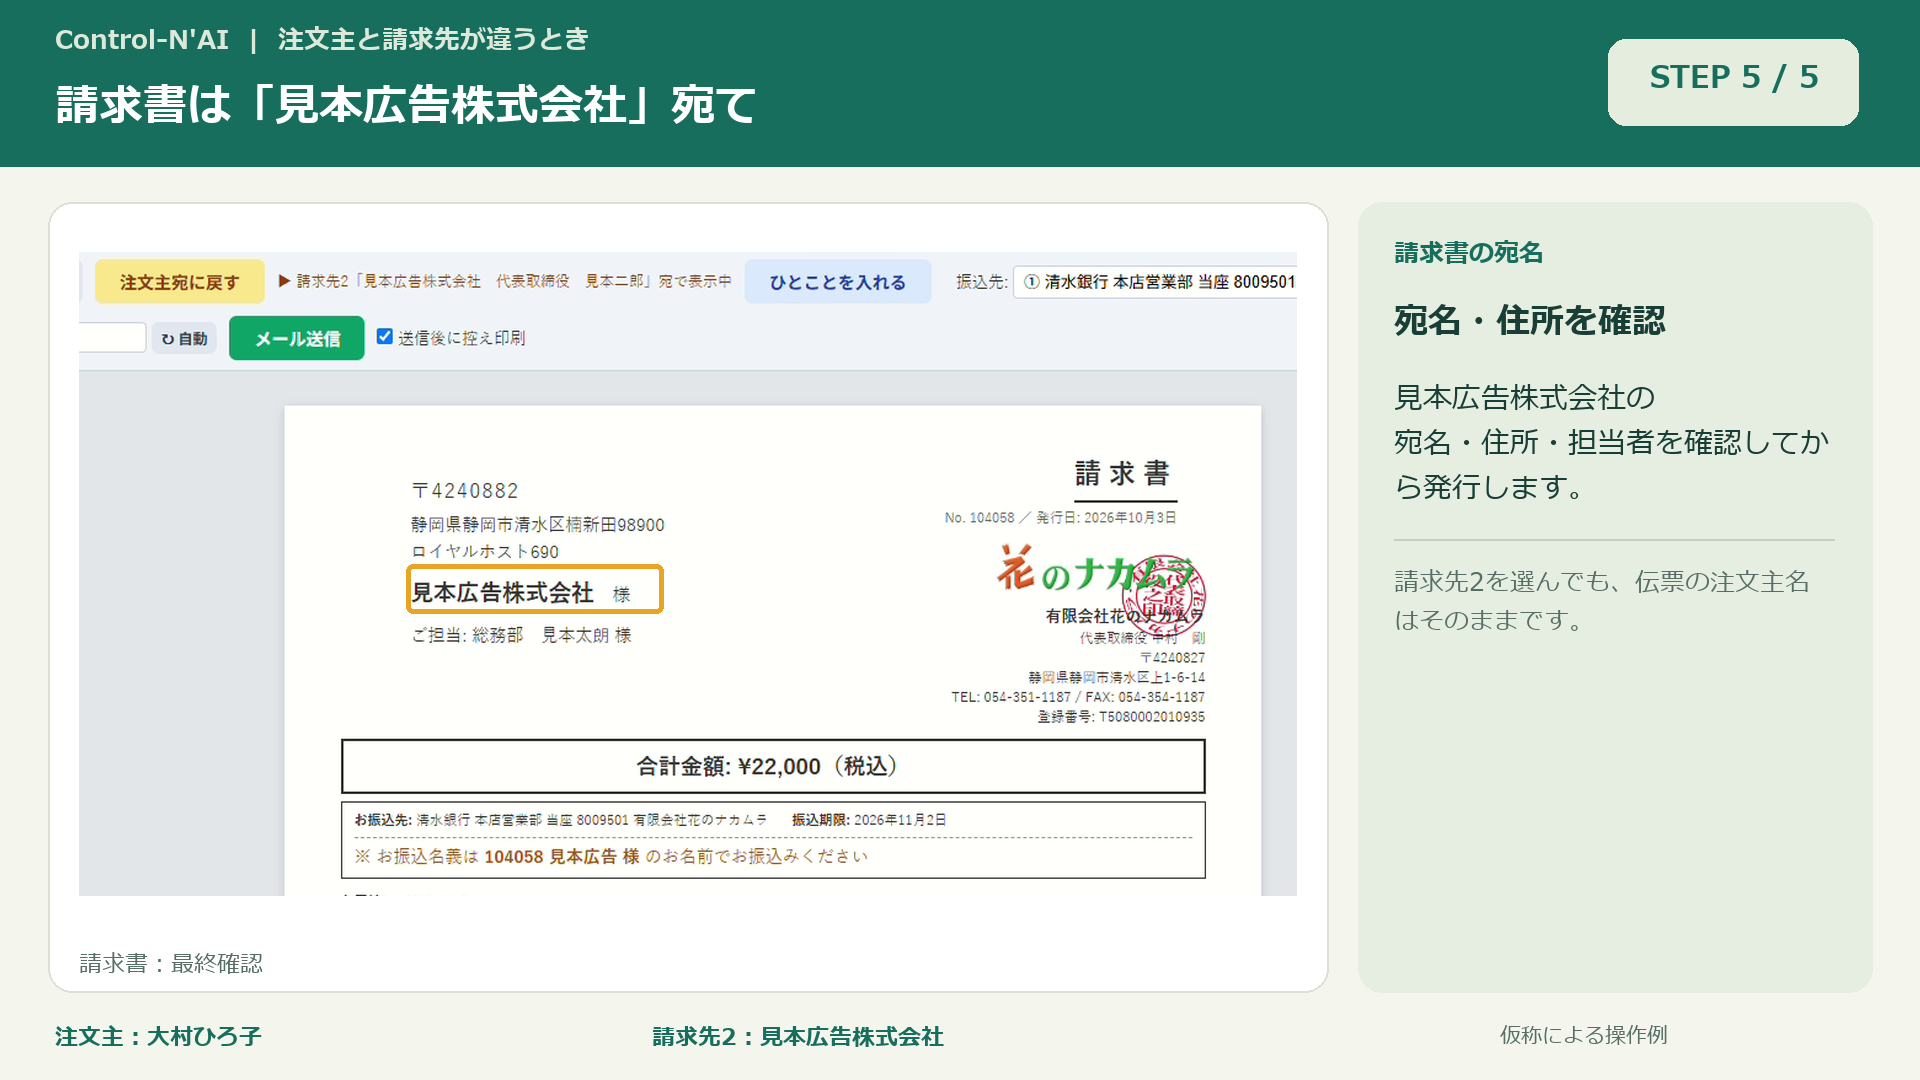Screen dimensions: 1920x1080
Task: Click the 請求先2：見本広告株式会社 footer label
Action: click(798, 1036)
